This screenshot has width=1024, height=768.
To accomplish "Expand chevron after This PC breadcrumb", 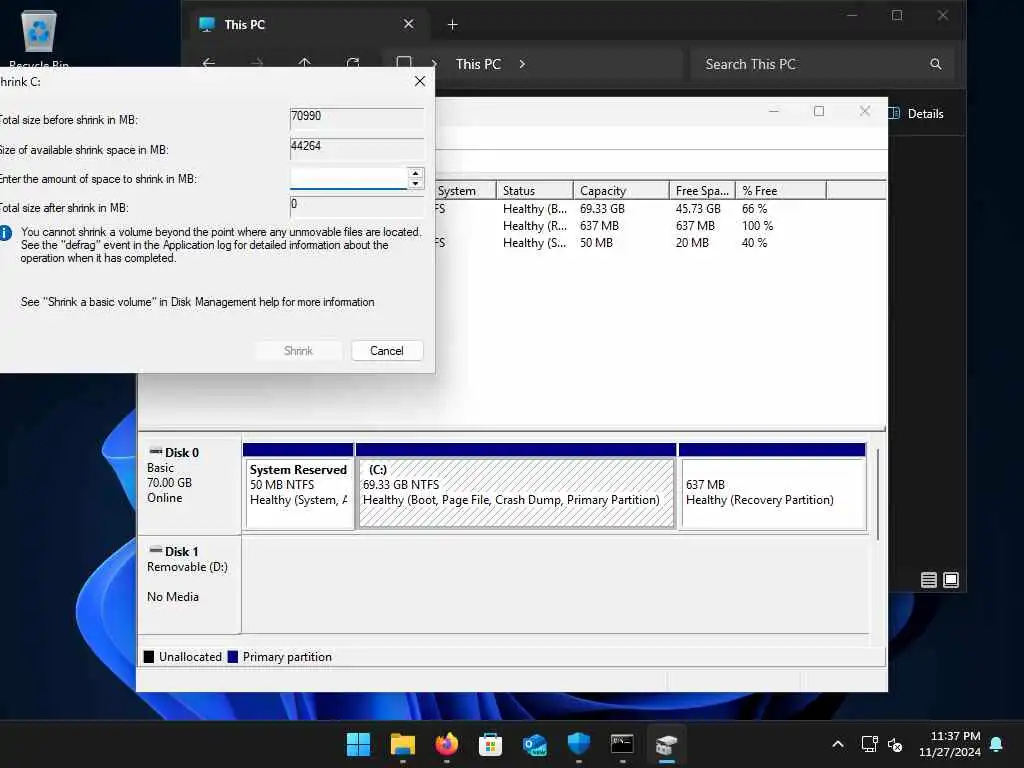I will click(x=522, y=64).
